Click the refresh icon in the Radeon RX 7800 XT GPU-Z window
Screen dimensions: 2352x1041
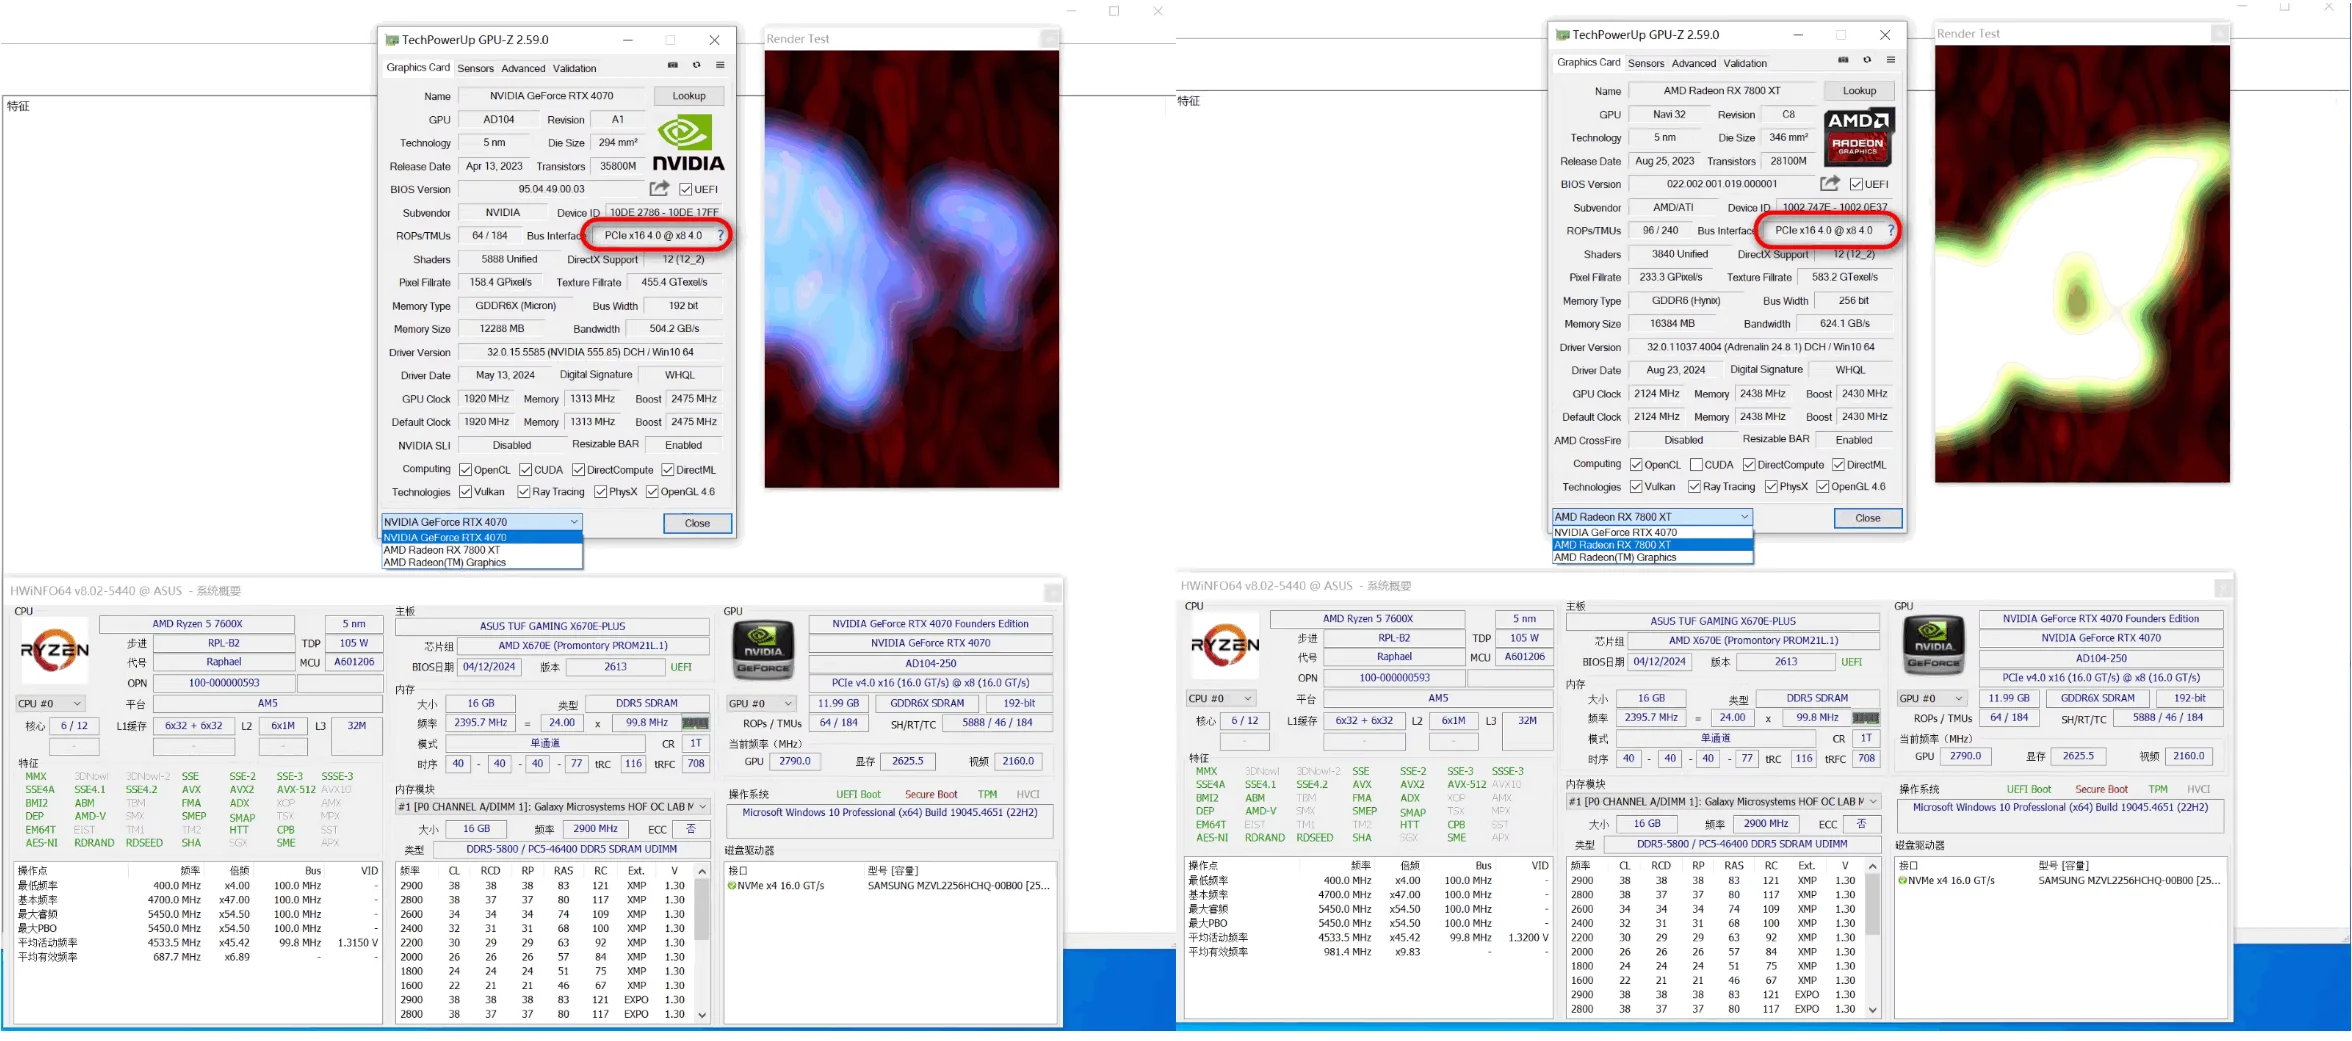point(1866,60)
